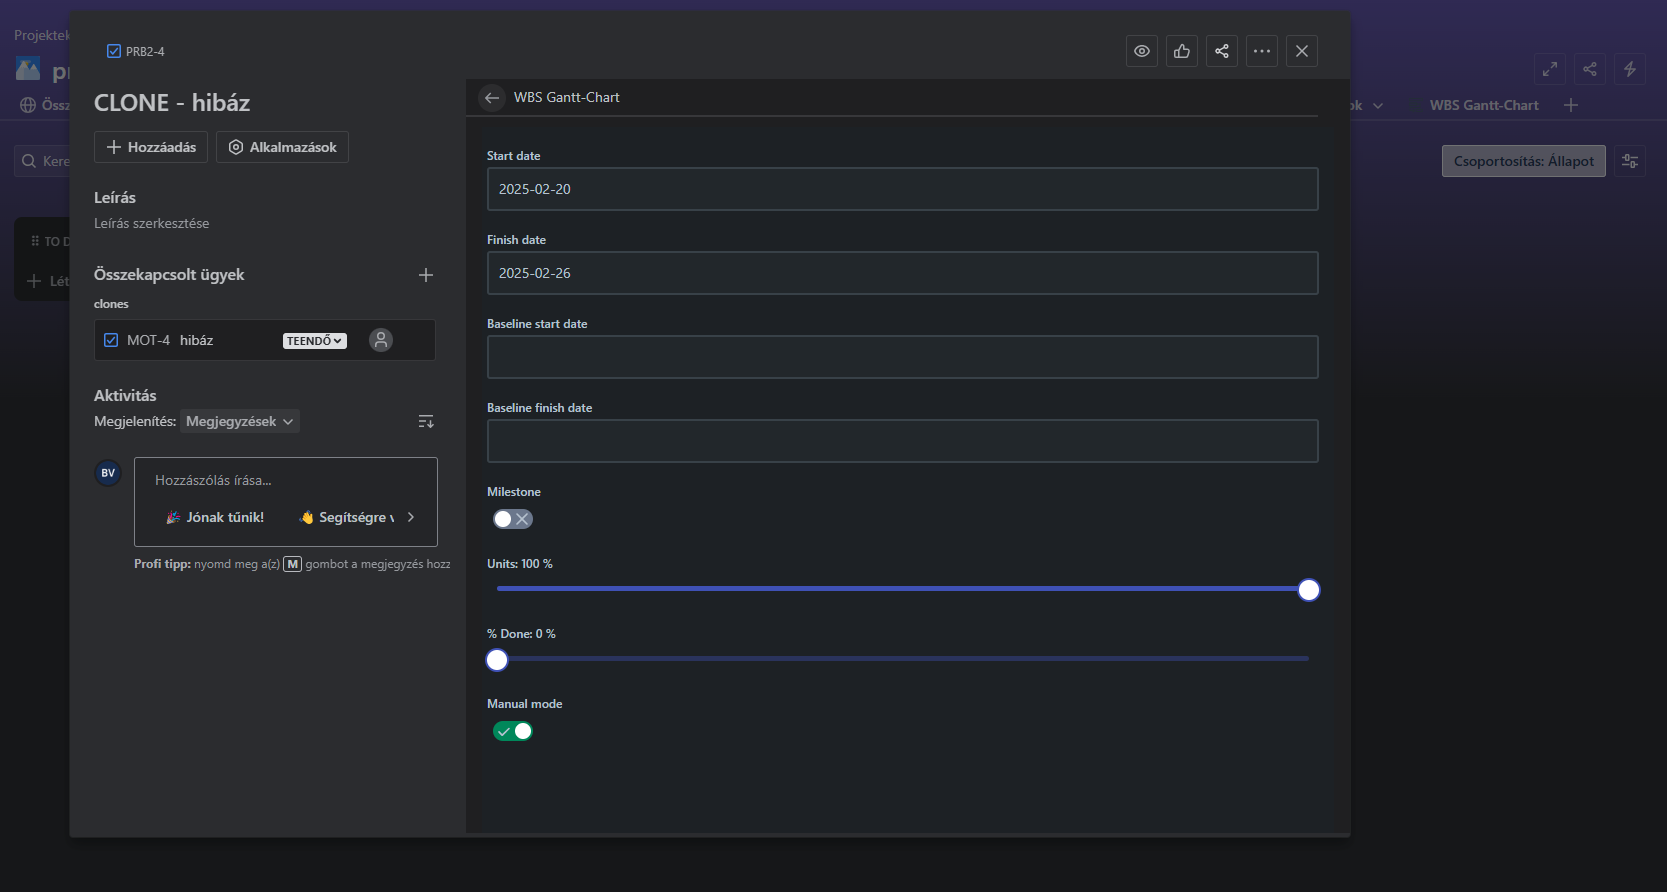Open the three-dots more actions menu
Image resolution: width=1667 pixels, height=892 pixels.
(x=1262, y=51)
